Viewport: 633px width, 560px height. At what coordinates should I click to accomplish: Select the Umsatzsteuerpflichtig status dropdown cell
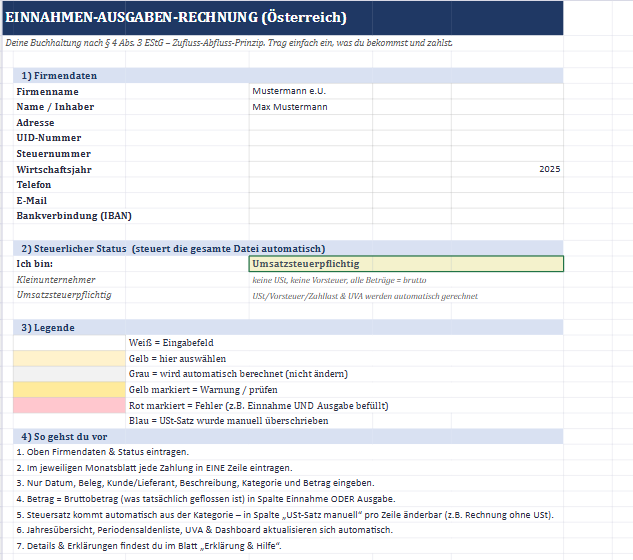point(406,264)
